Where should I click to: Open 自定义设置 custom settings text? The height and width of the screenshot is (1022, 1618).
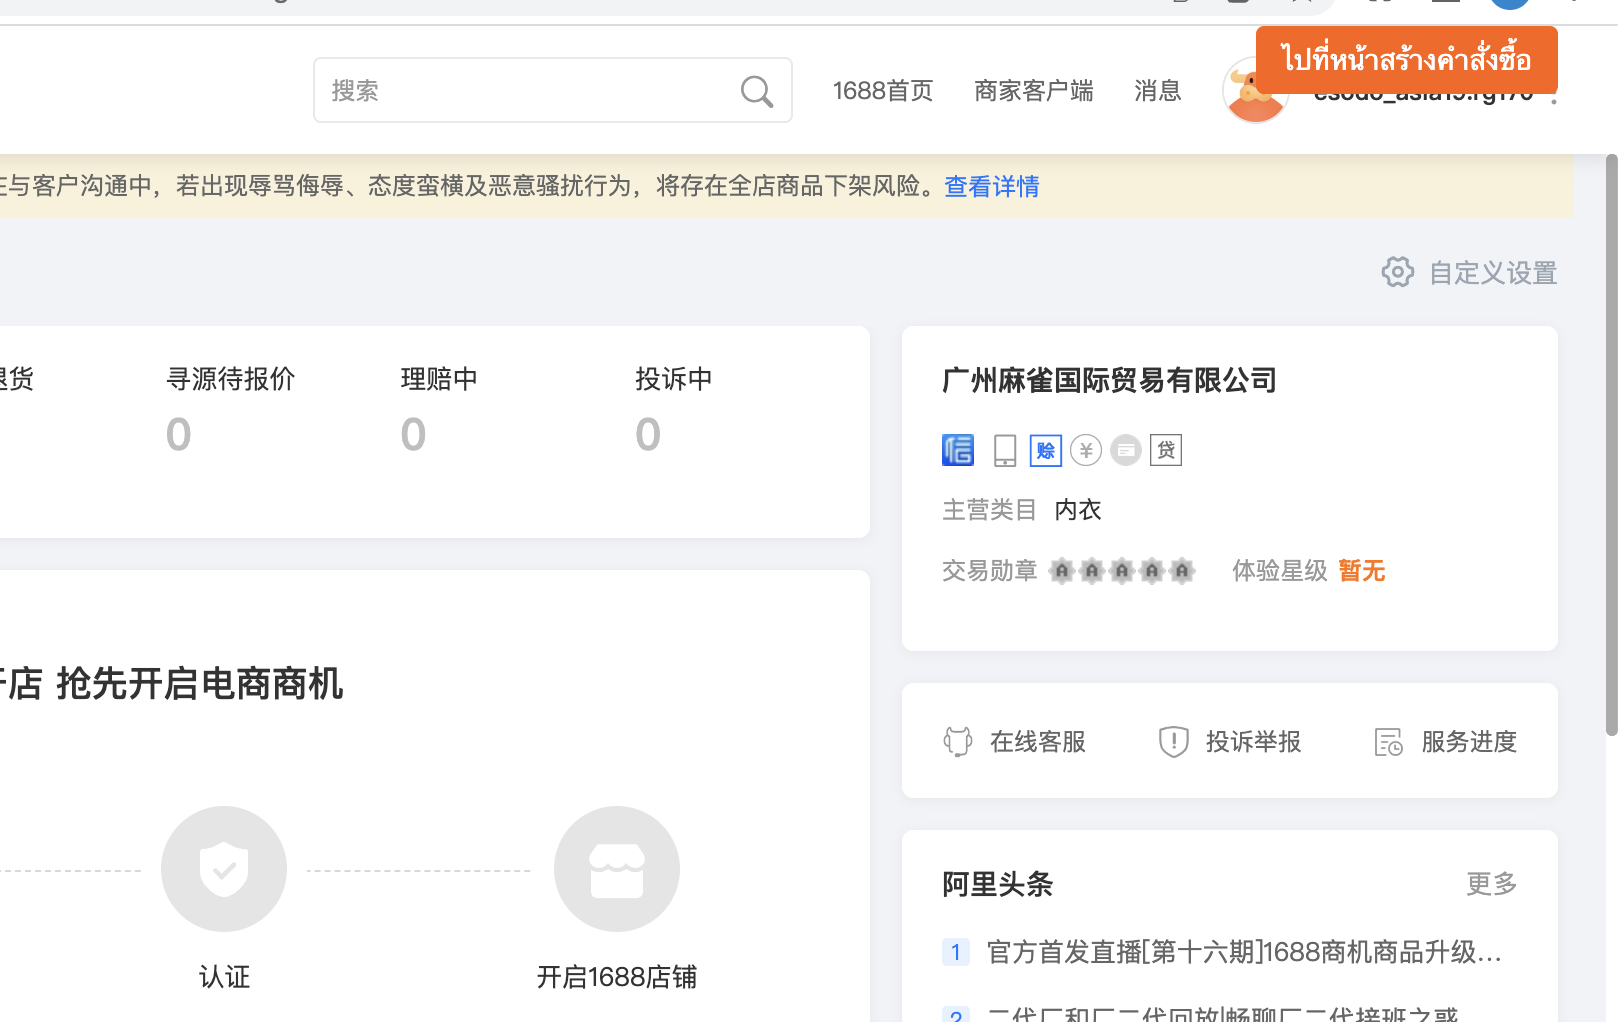click(x=1493, y=273)
